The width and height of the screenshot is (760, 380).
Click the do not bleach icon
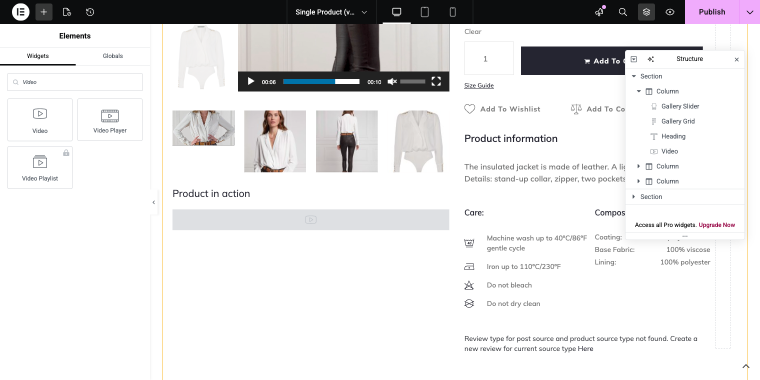pyautogui.click(x=469, y=285)
